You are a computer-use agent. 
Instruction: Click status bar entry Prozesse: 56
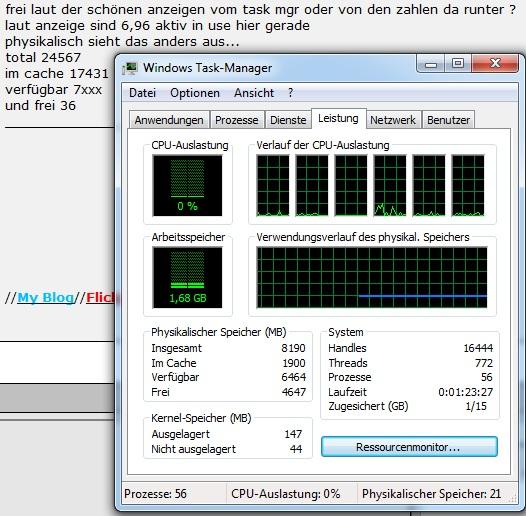click(155, 494)
